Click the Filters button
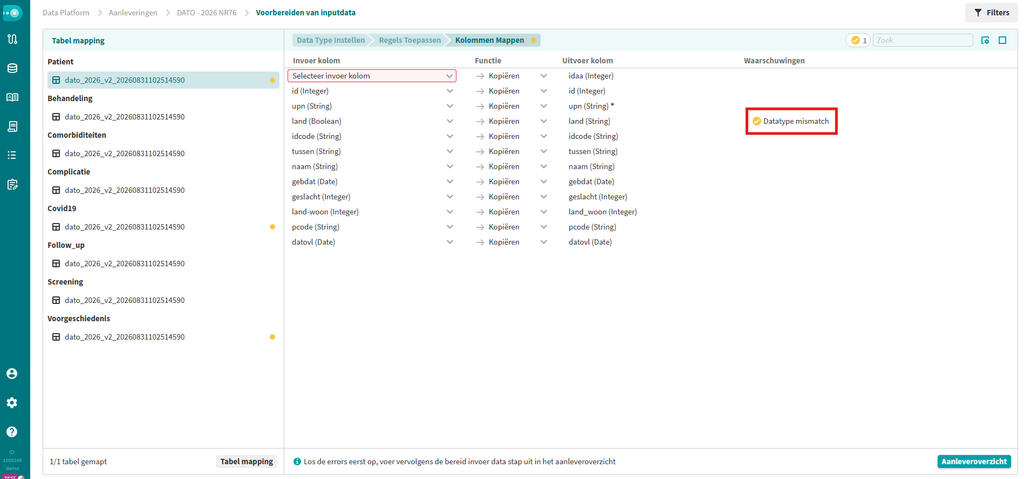This screenshot has height=479, width=1024. pyautogui.click(x=991, y=12)
